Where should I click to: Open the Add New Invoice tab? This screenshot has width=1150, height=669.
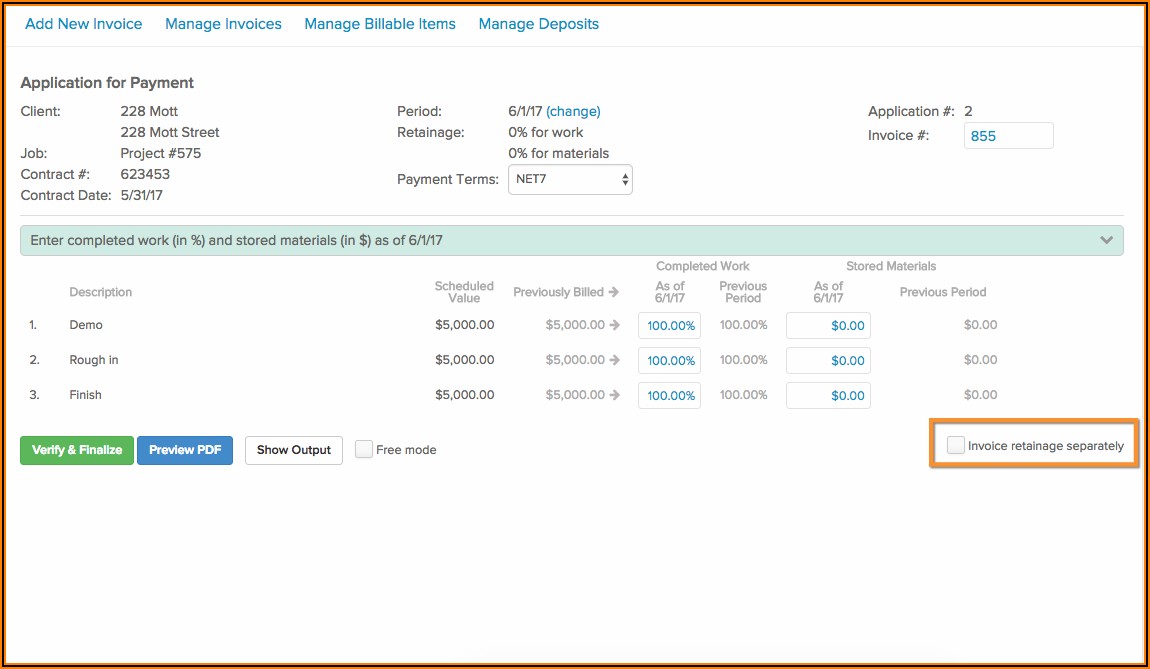[x=83, y=24]
